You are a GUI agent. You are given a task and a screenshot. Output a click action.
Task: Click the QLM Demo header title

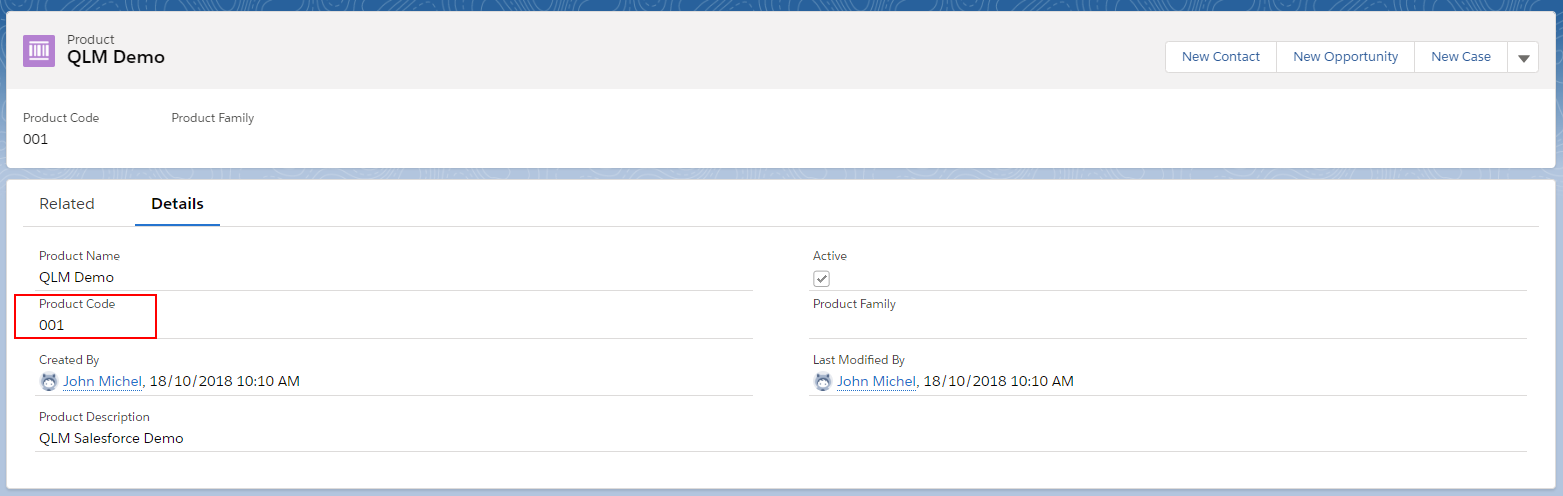point(116,57)
